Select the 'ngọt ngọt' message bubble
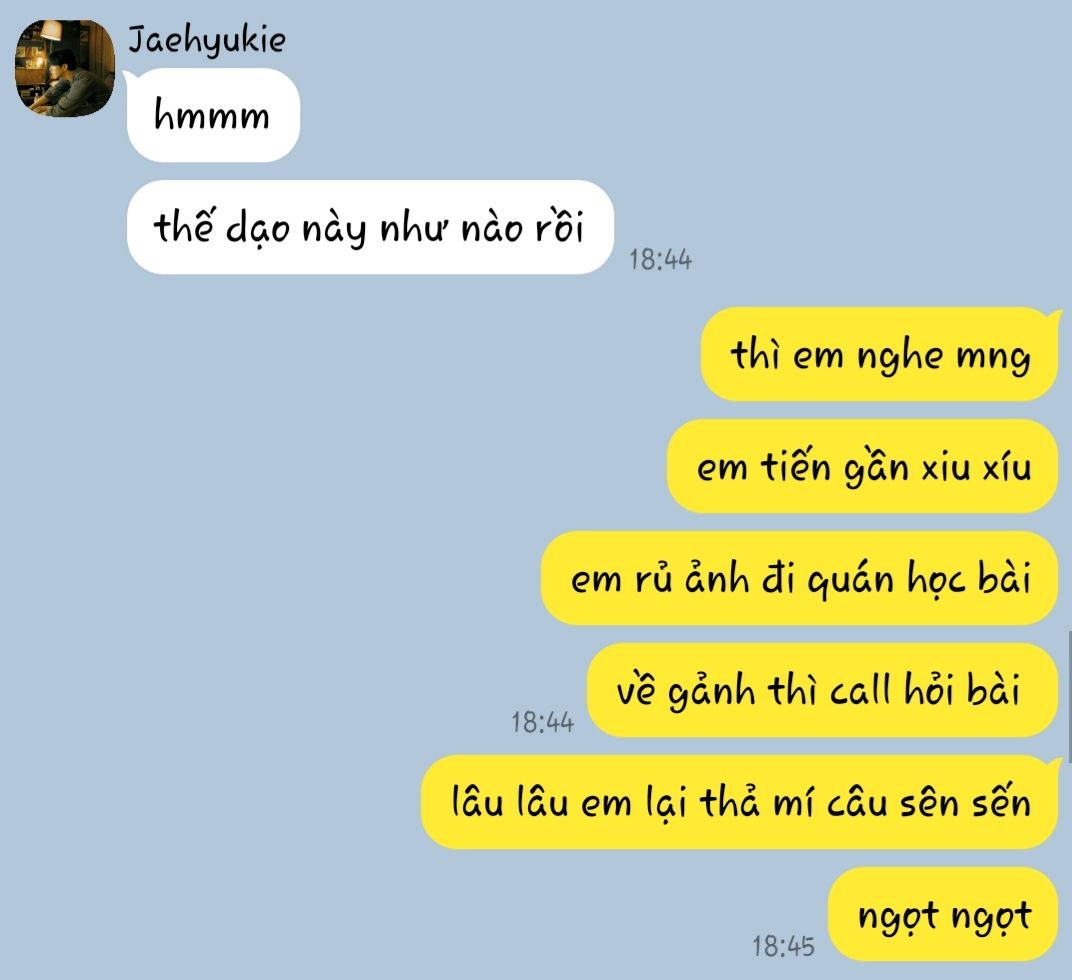 (x=943, y=914)
